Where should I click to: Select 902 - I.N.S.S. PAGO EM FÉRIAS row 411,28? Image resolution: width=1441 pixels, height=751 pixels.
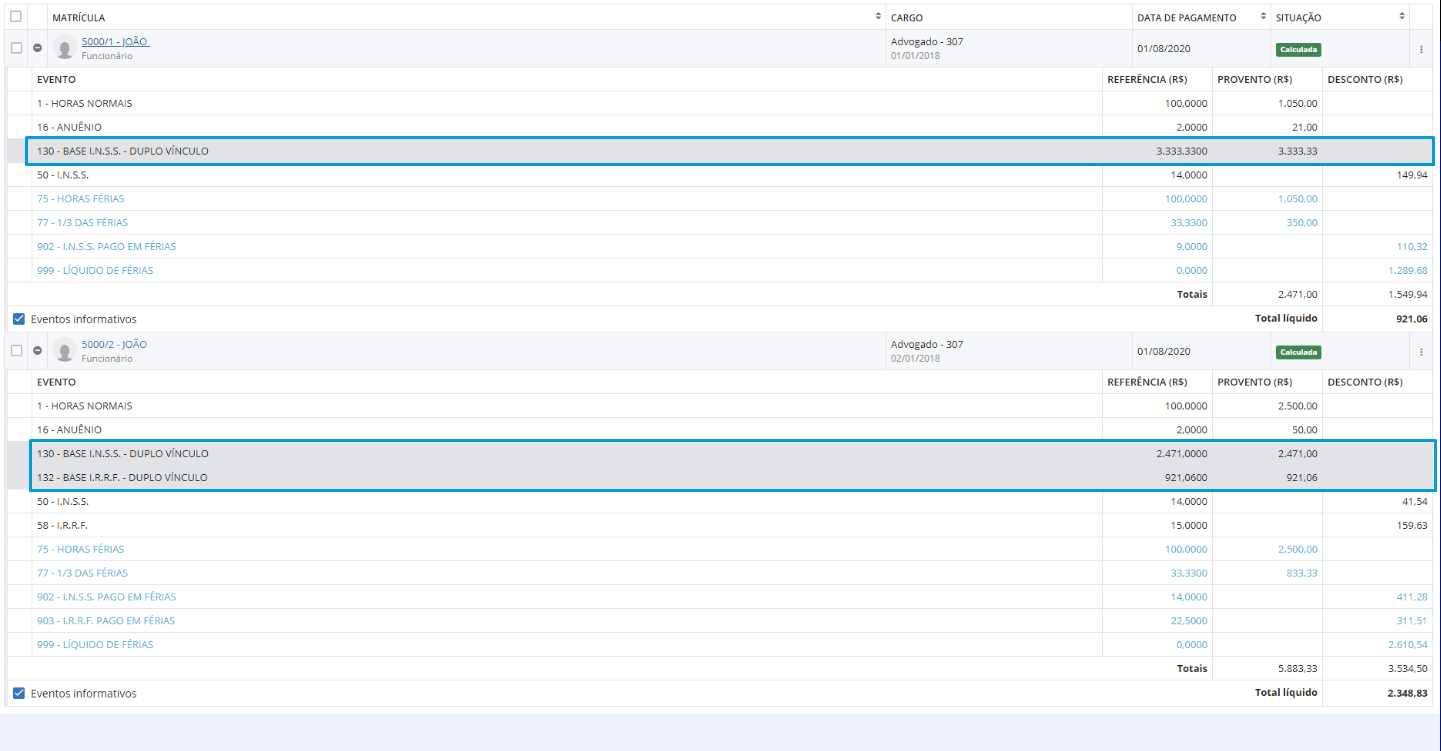[720, 597]
